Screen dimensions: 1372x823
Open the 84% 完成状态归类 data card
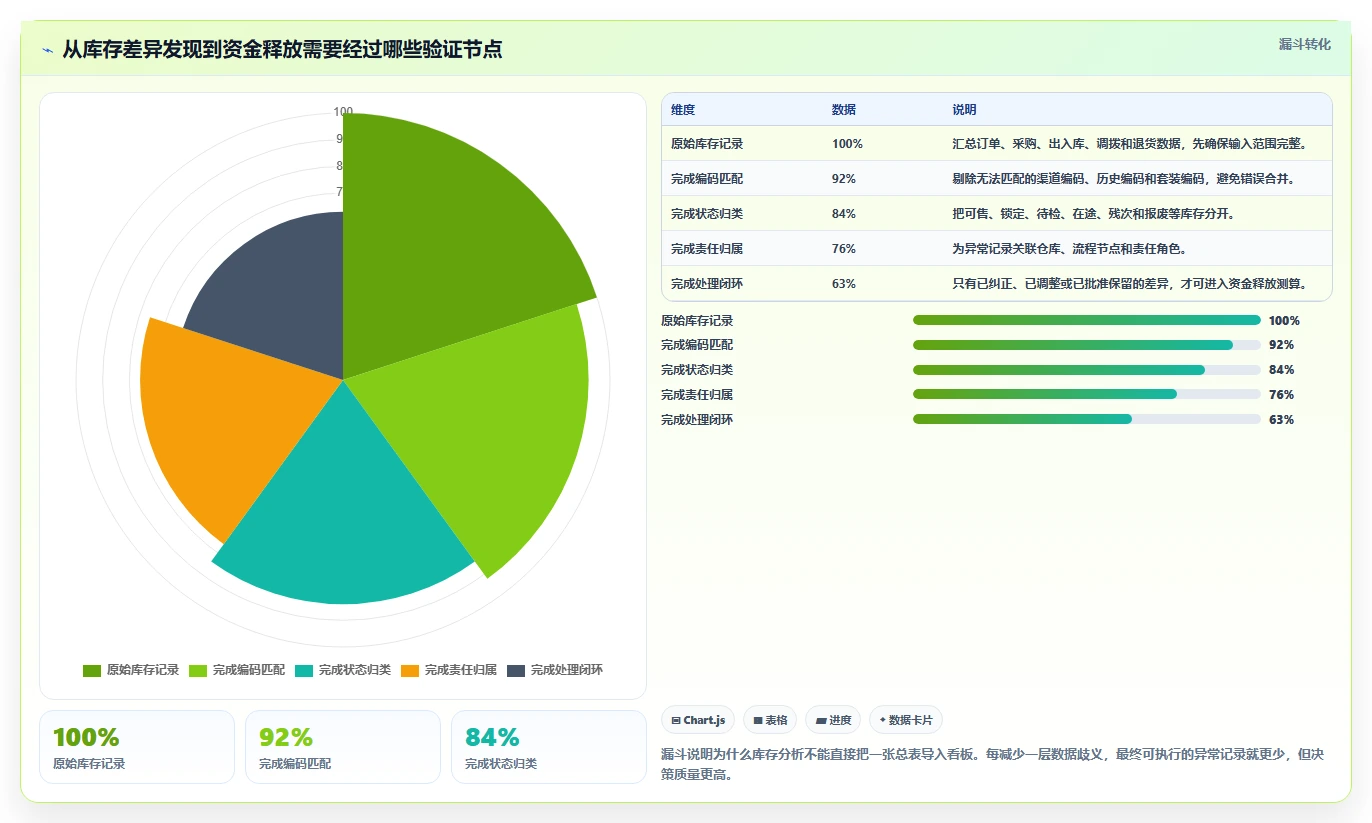[x=549, y=747]
